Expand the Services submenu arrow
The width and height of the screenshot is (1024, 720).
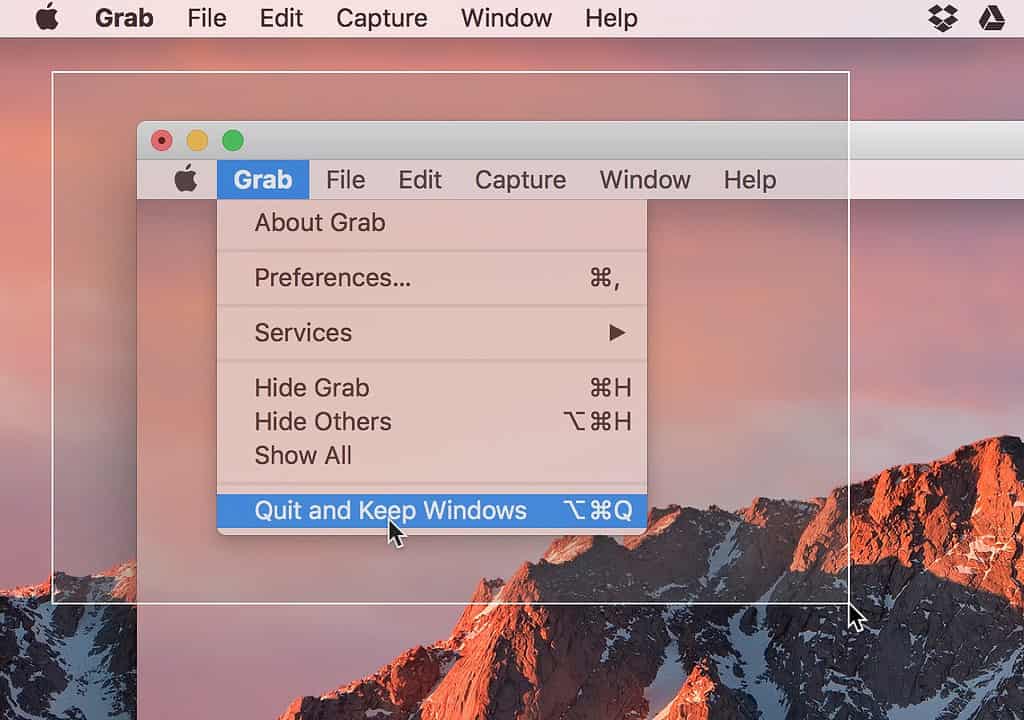click(617, 333)
